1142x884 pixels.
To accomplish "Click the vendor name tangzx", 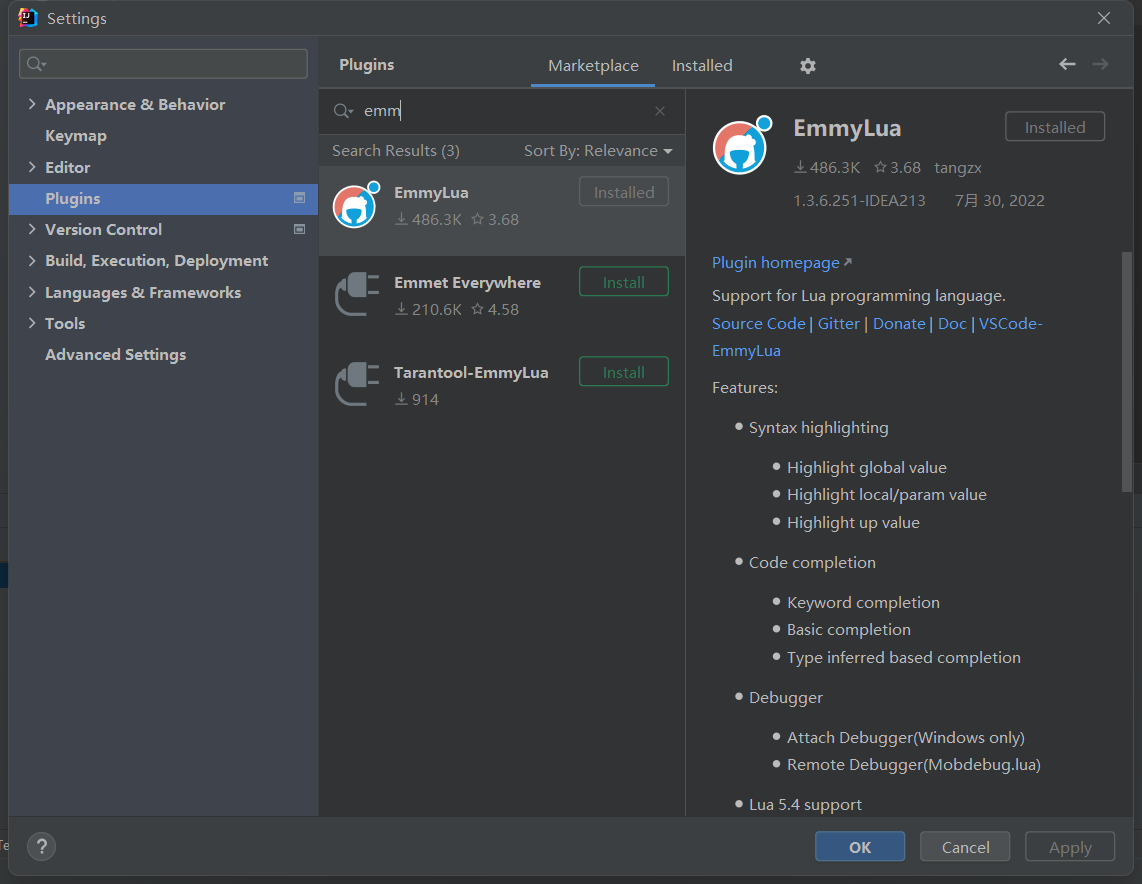I will [x=958, y=167].
